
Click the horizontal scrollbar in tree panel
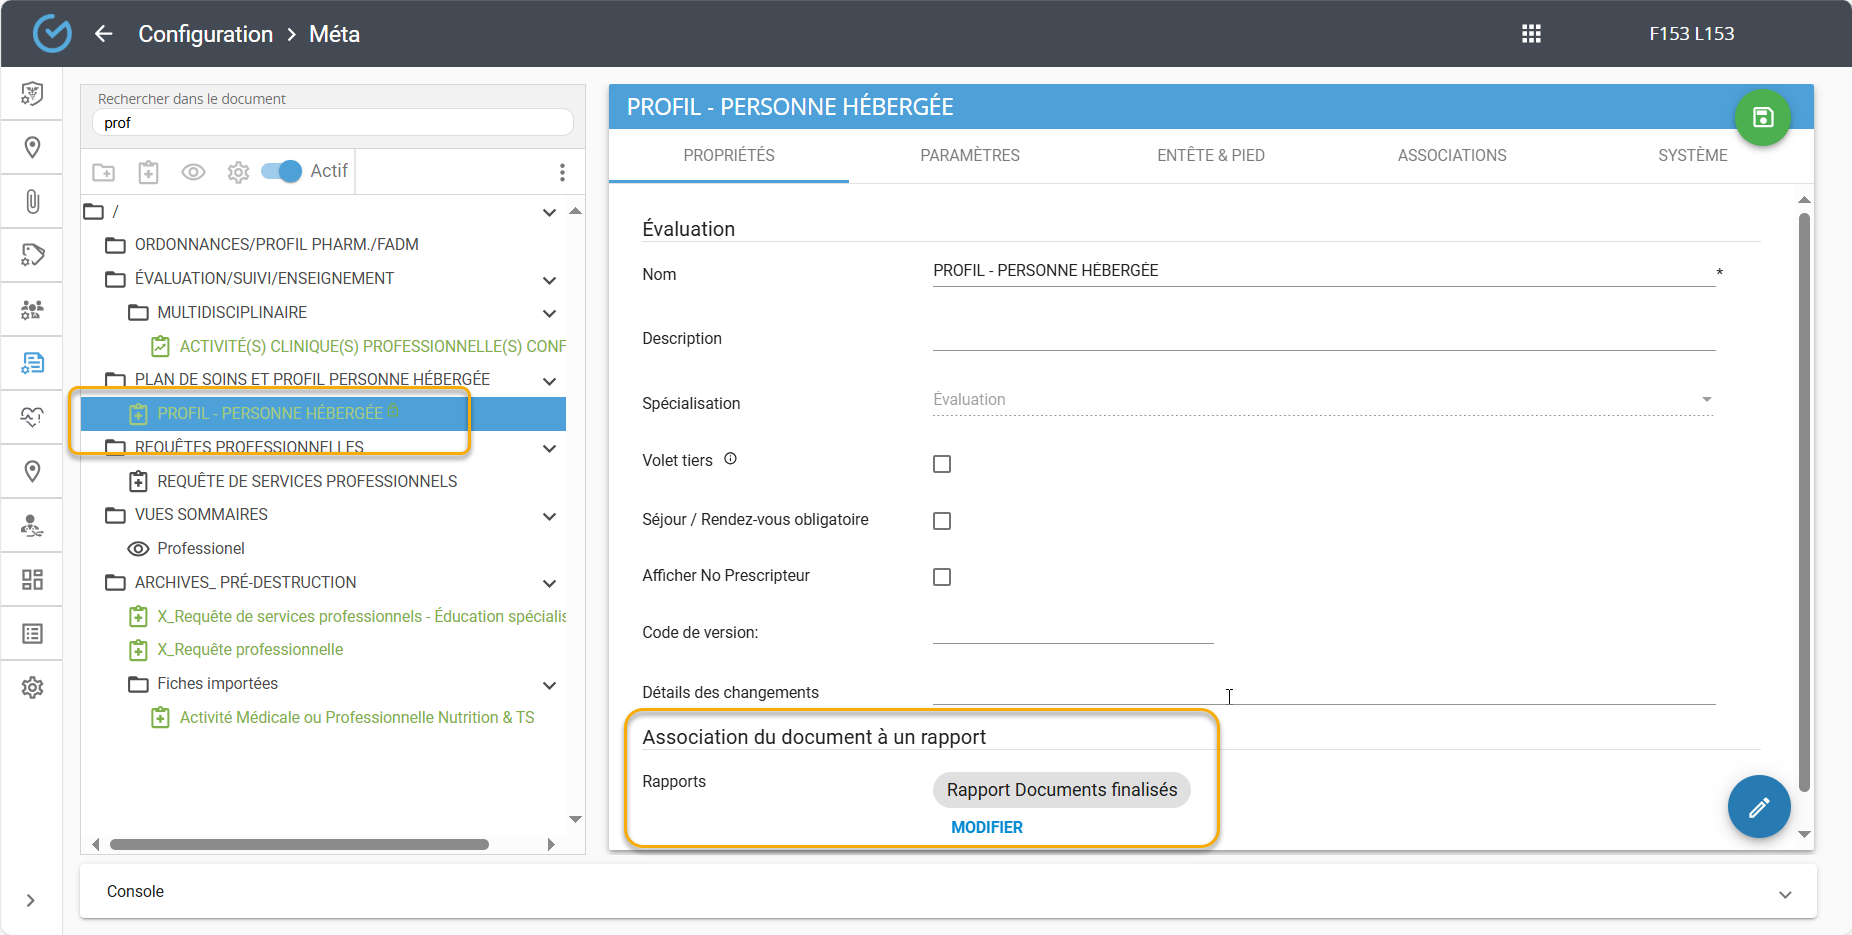coord(299,844)
